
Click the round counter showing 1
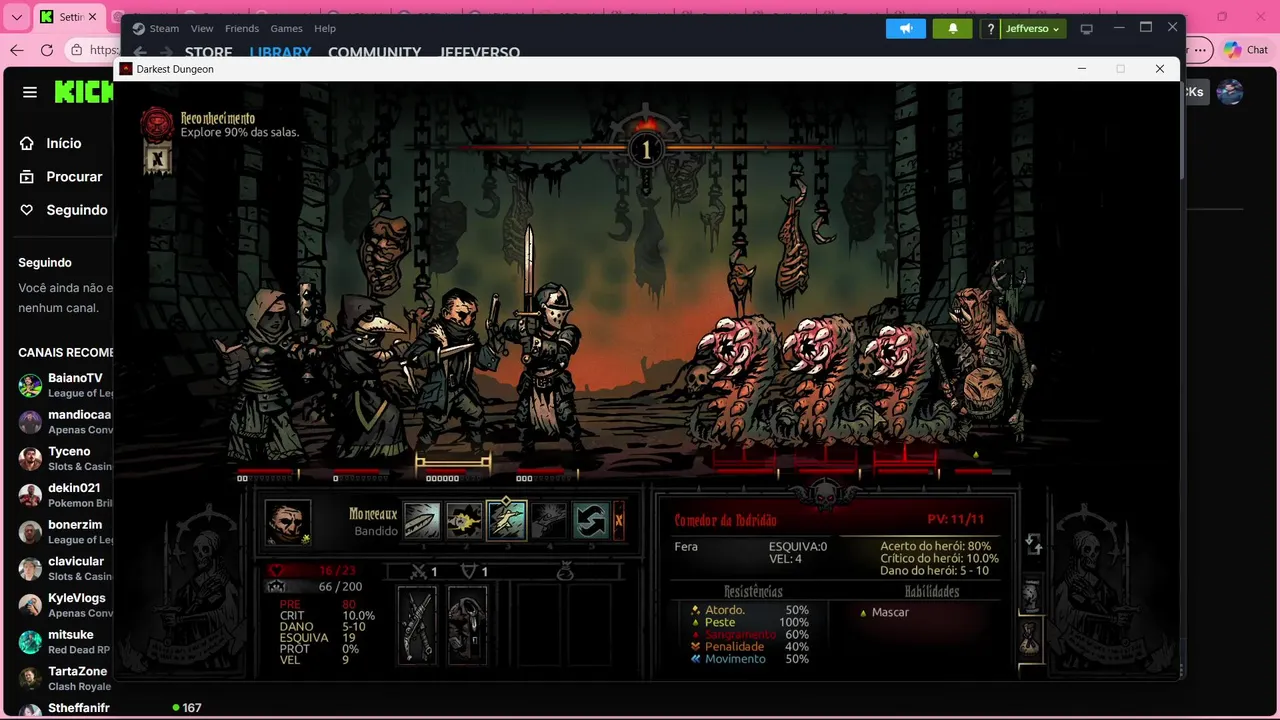point(646,150)
